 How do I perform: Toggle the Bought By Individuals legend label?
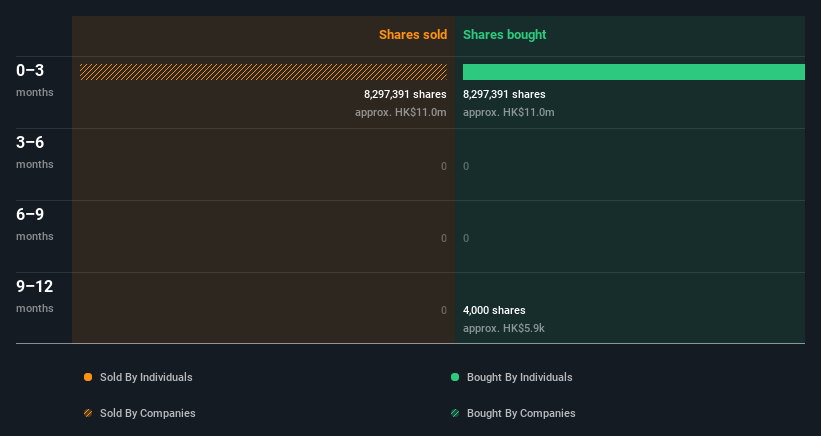(519, 377)
